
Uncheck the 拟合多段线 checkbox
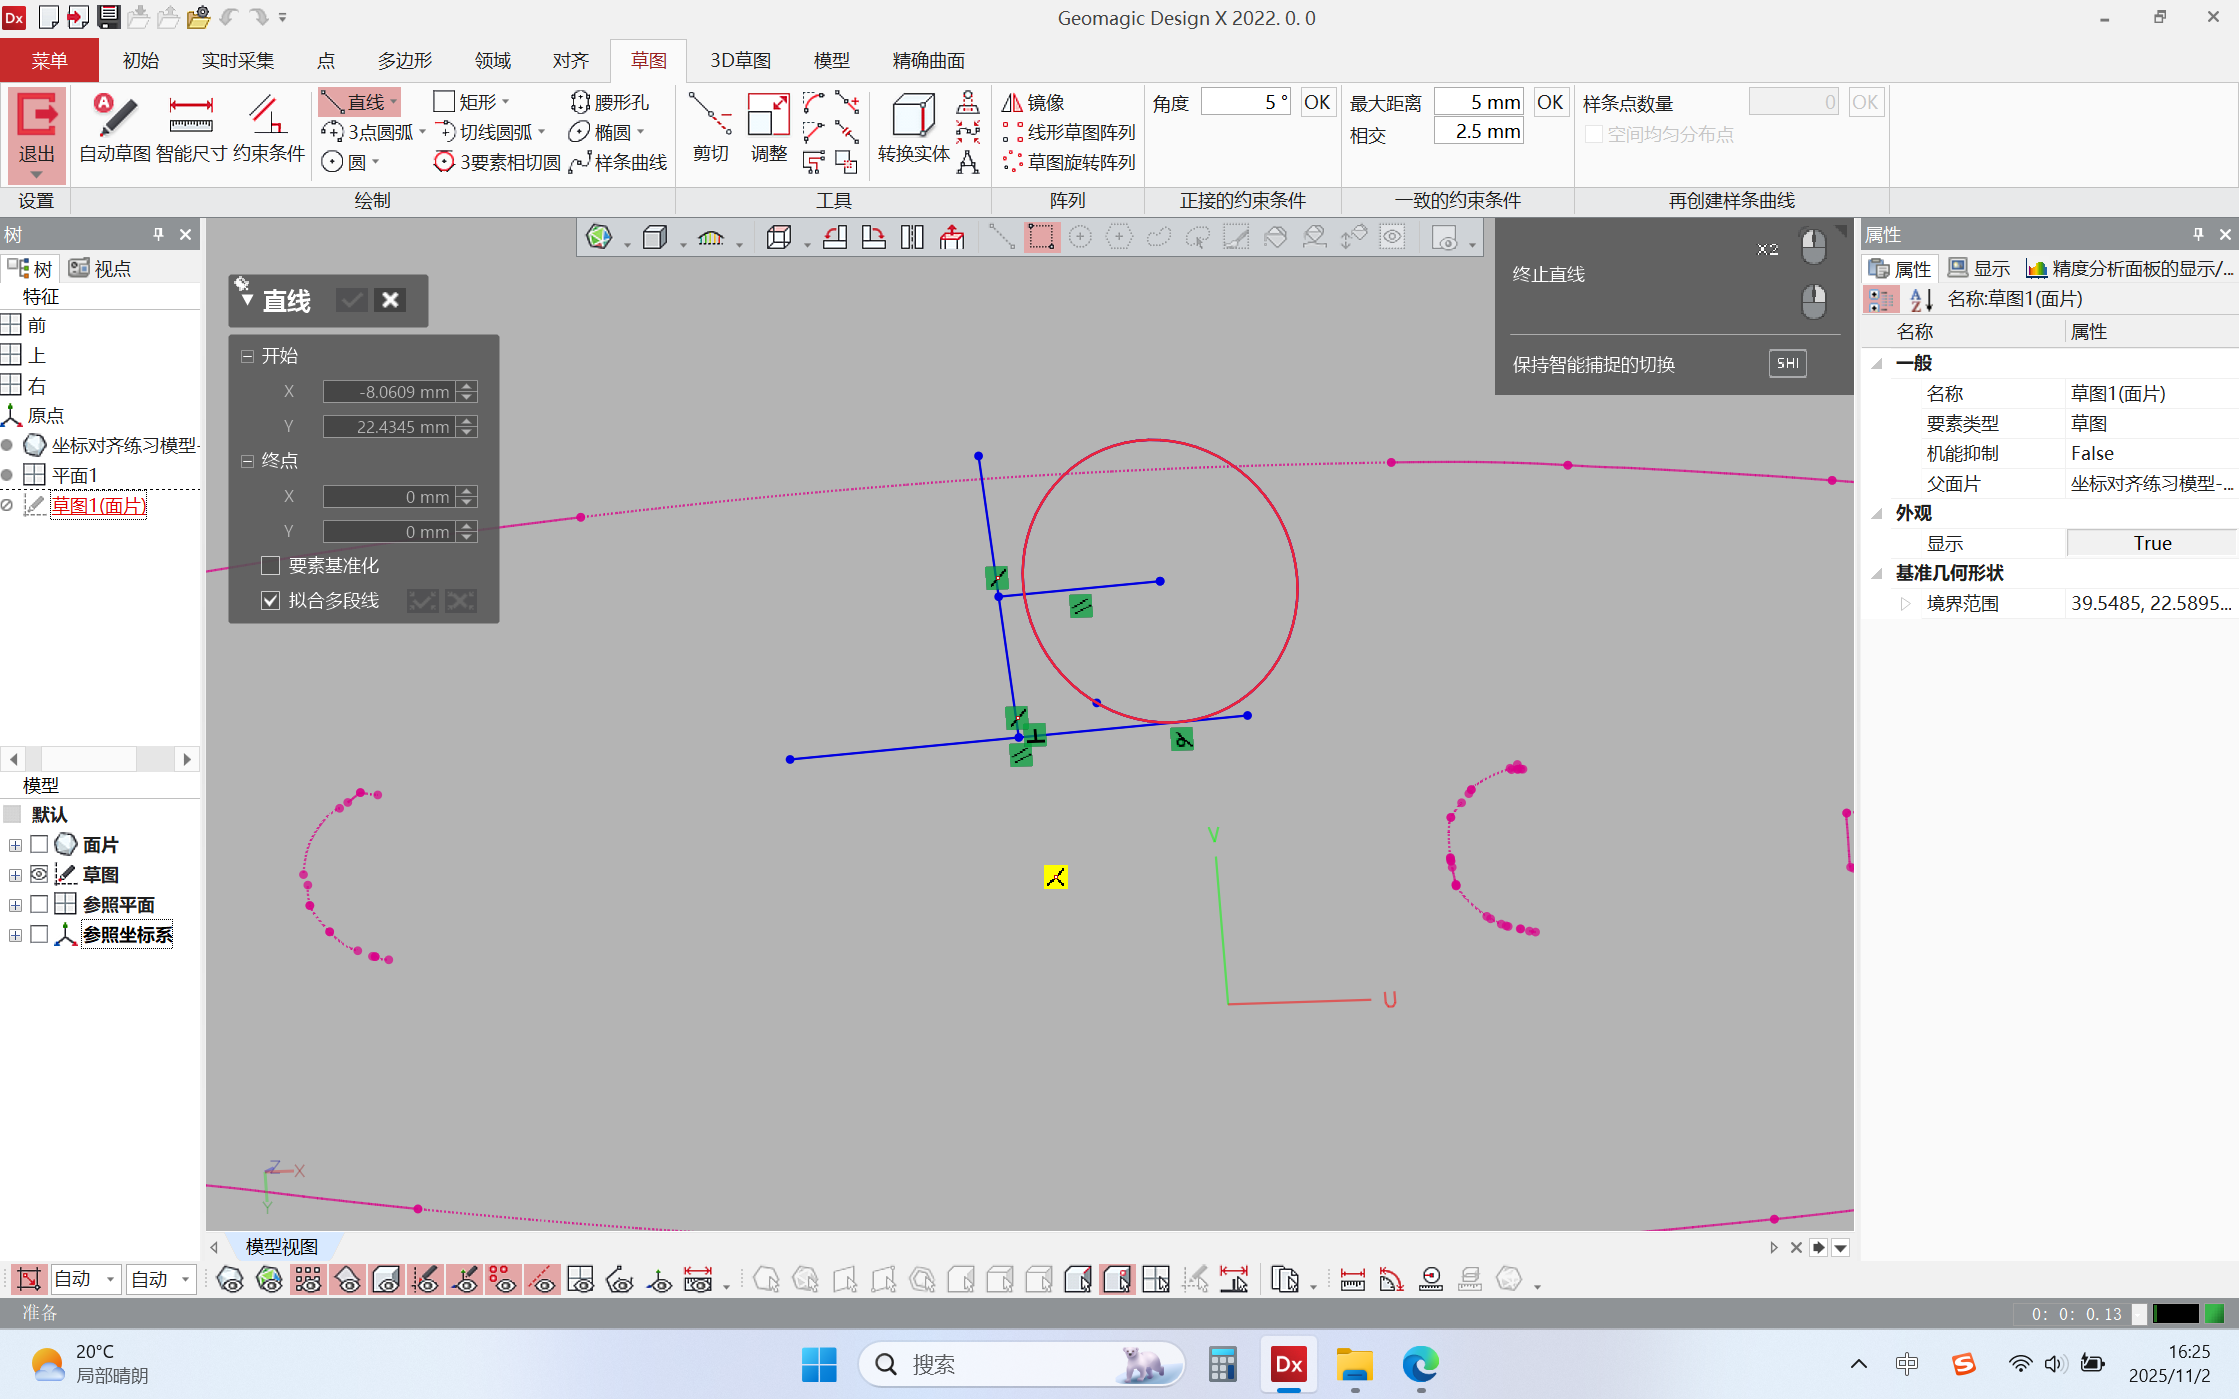pyautogui.click(x=270, y=601)
